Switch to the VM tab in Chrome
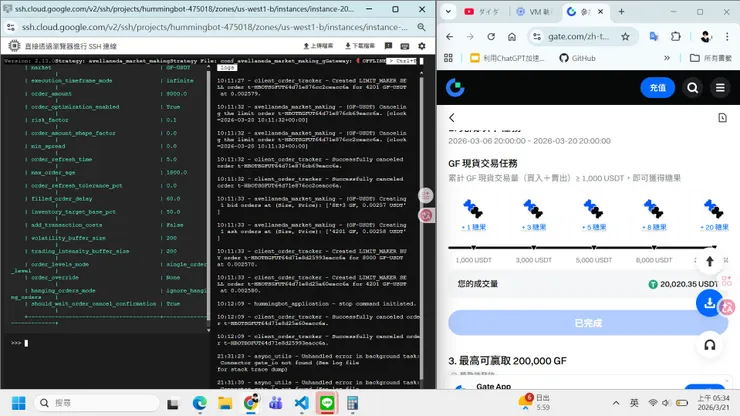Image resolution: width=740 pixels, height=416 pixels. (533, 12)
